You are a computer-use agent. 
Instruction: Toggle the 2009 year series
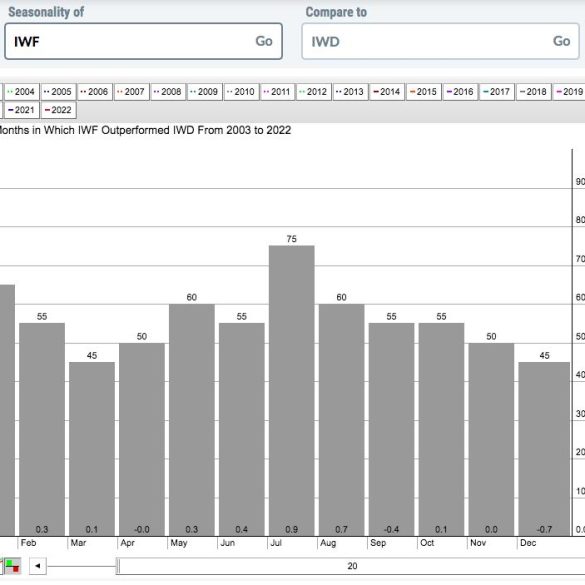point(204,92)
